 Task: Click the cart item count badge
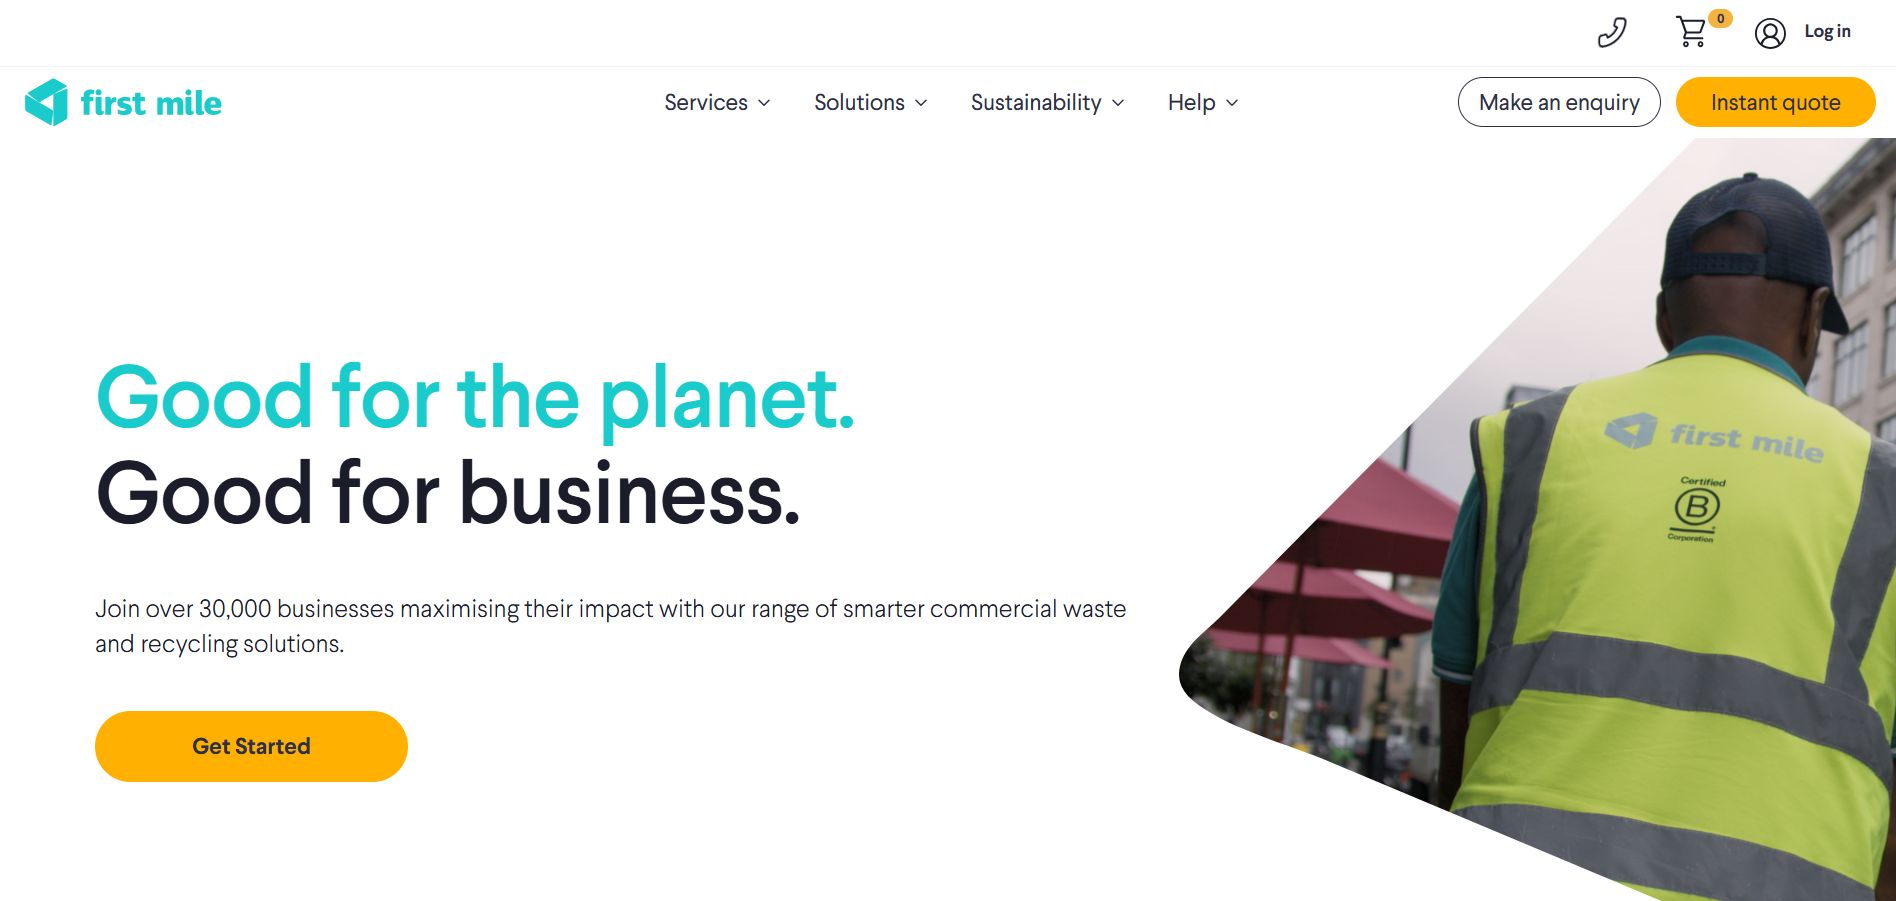coord(1720,18)
